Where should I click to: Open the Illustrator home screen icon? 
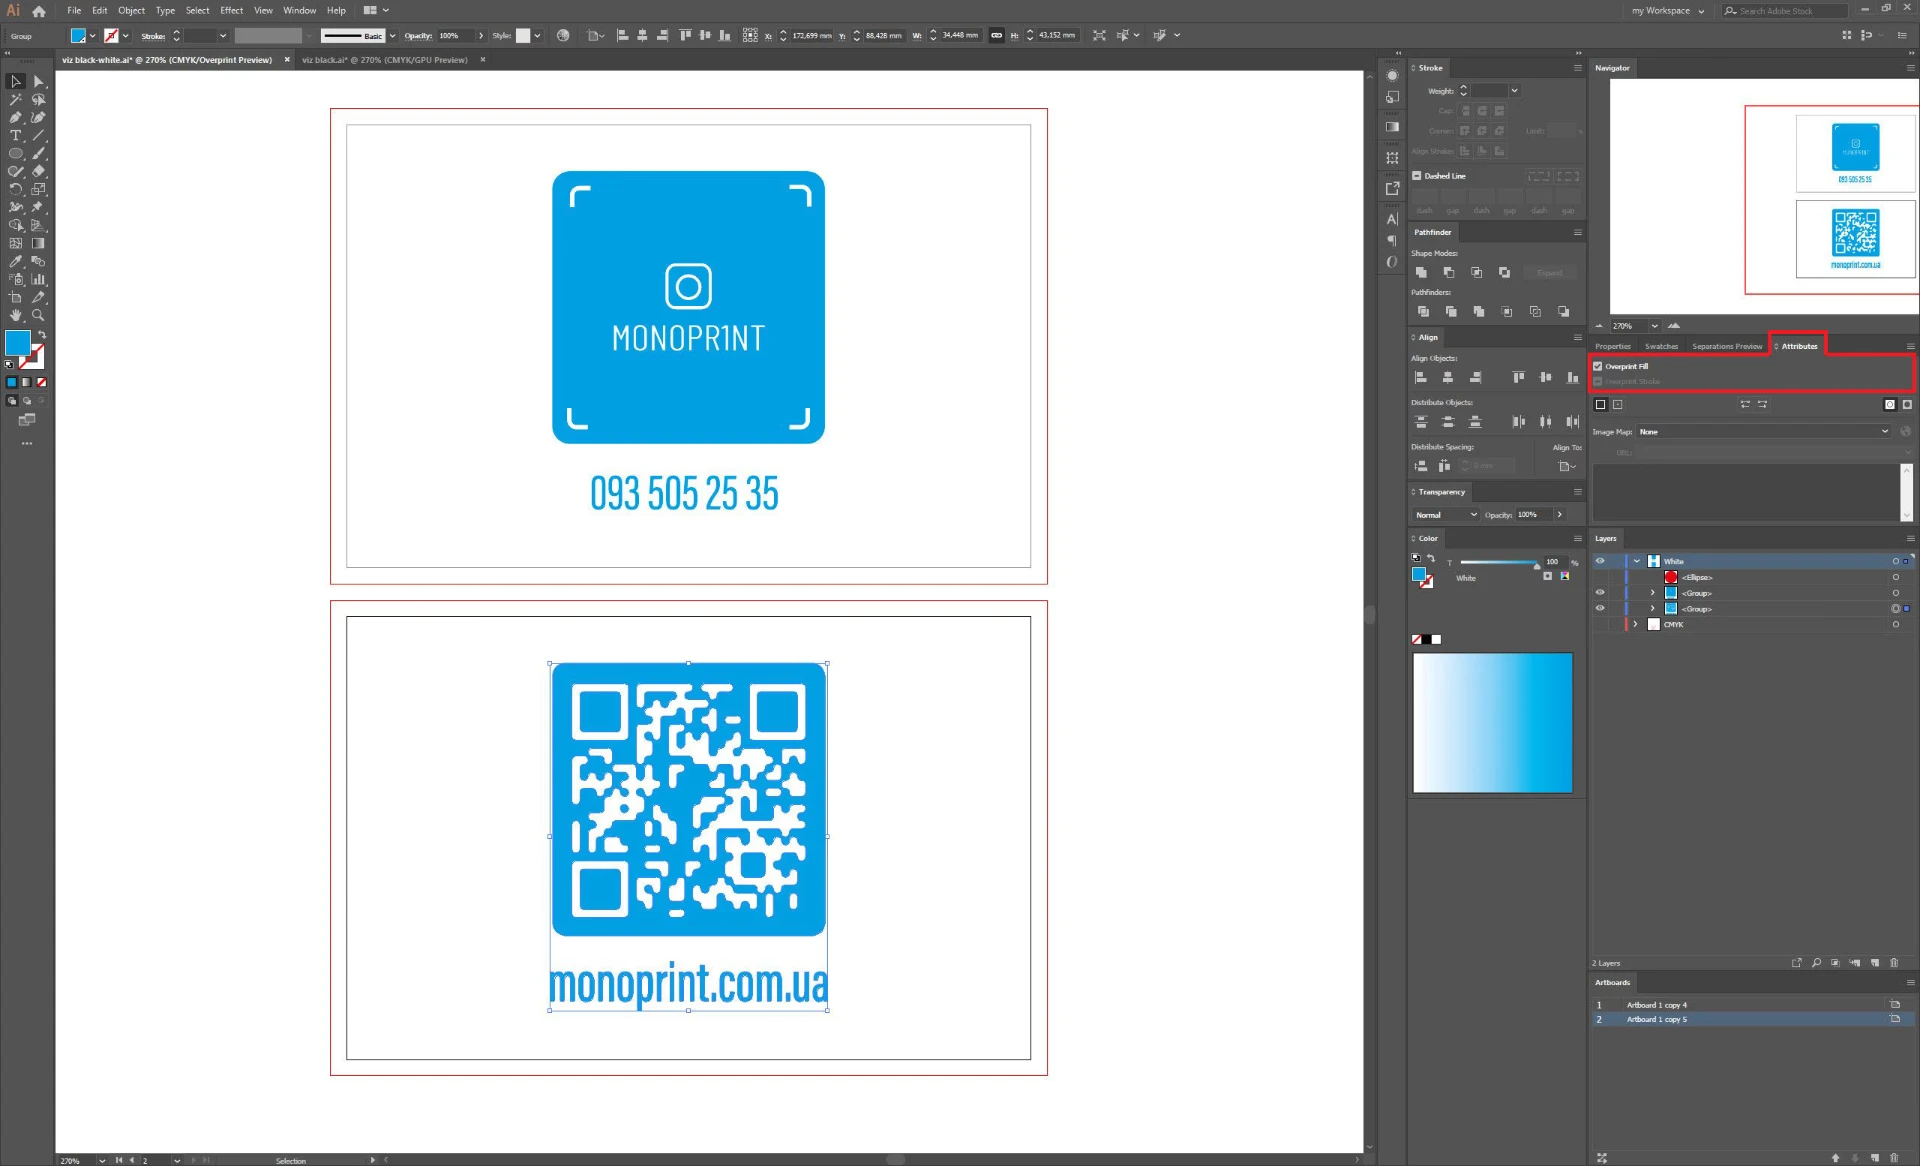tap(39, 11)
